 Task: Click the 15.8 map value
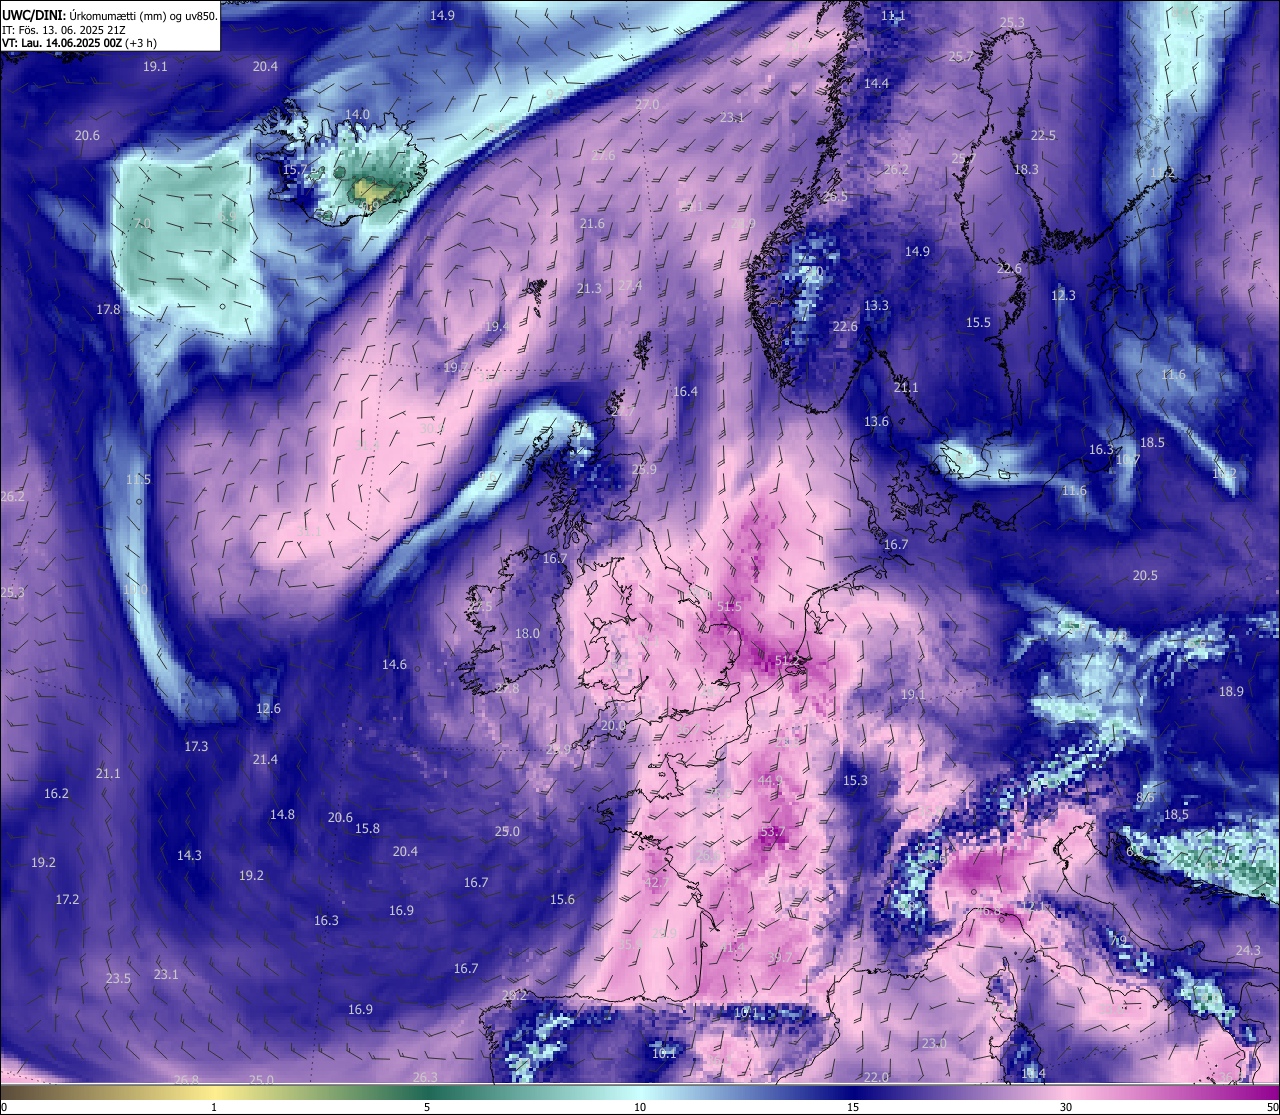[x=367, y=829]
